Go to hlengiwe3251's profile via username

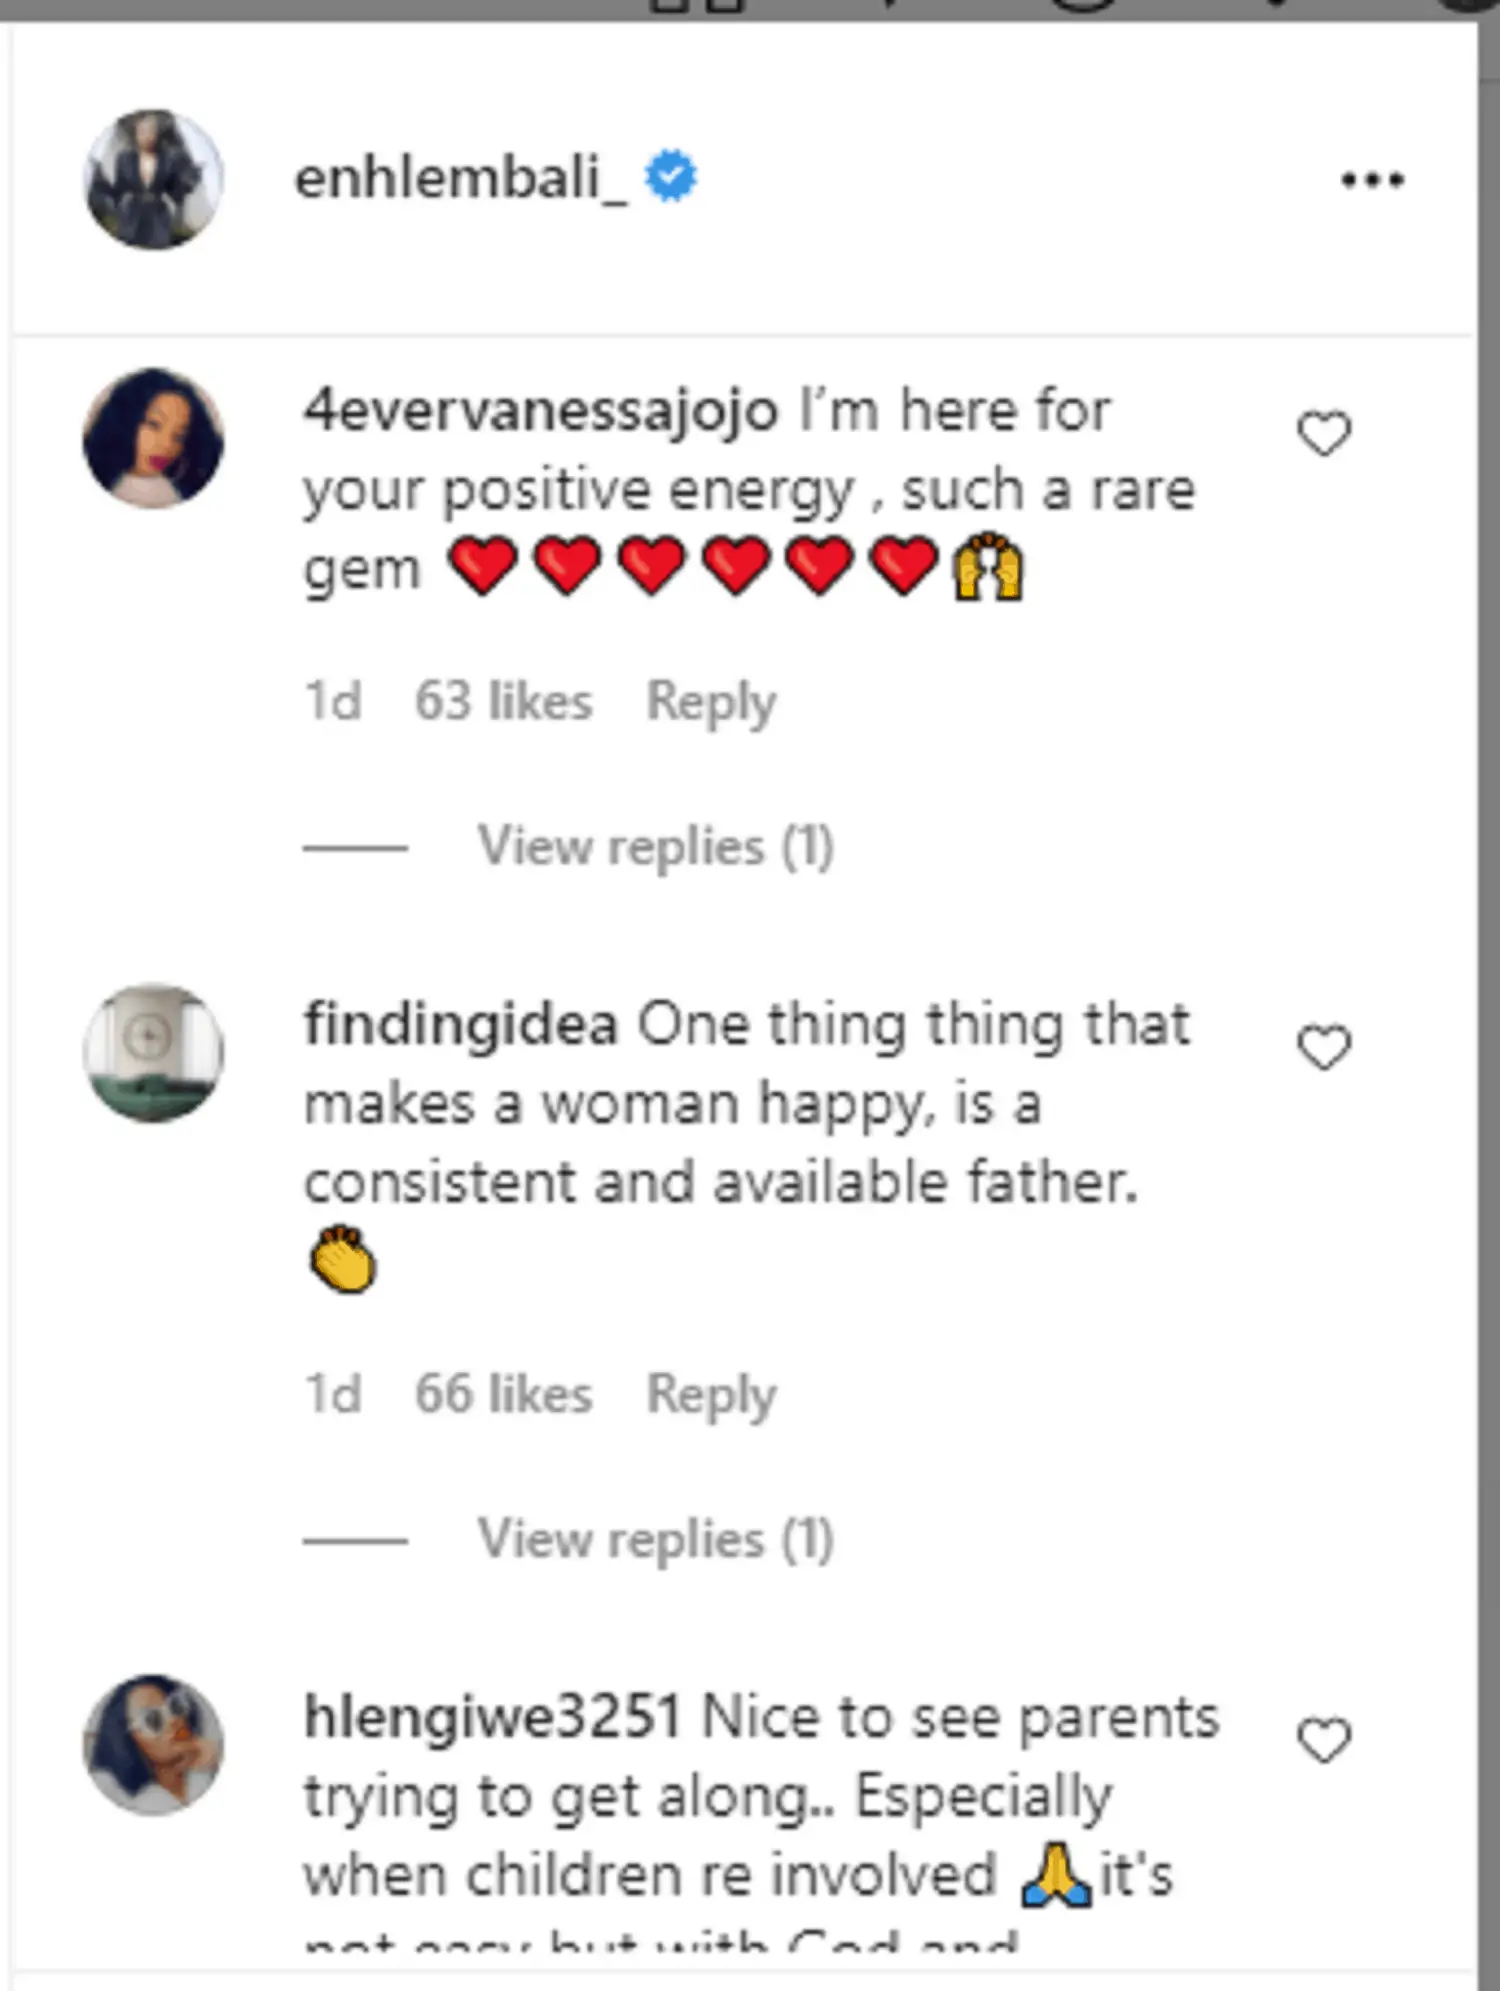point(492,1717)
